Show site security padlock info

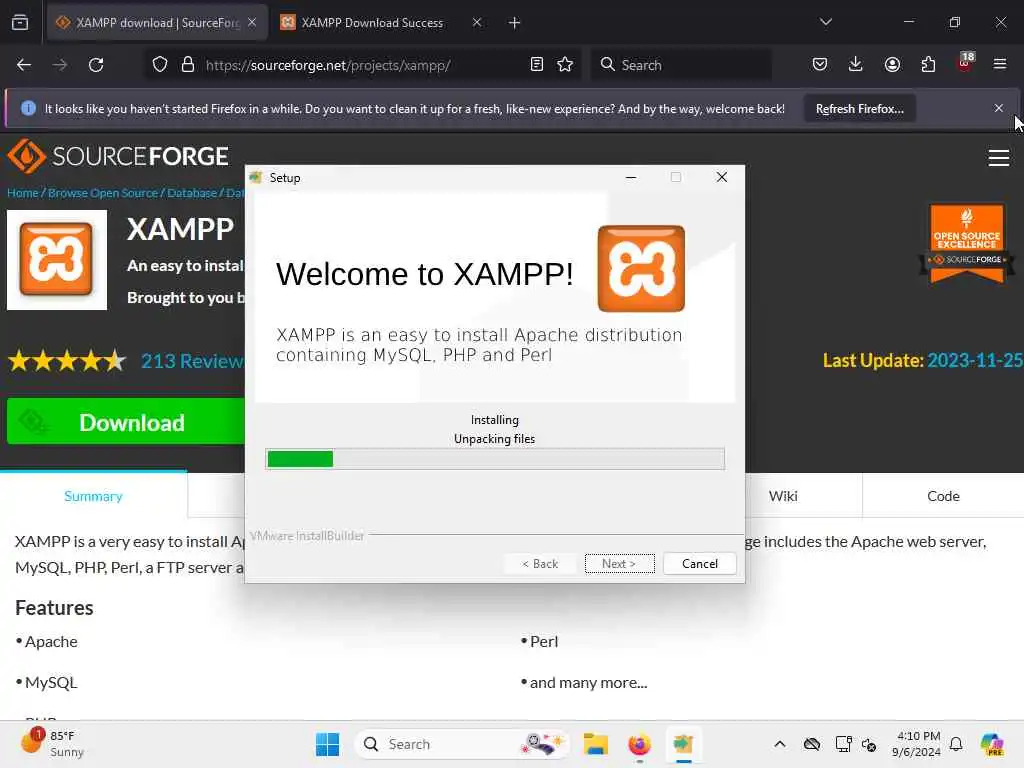[188, 65]
